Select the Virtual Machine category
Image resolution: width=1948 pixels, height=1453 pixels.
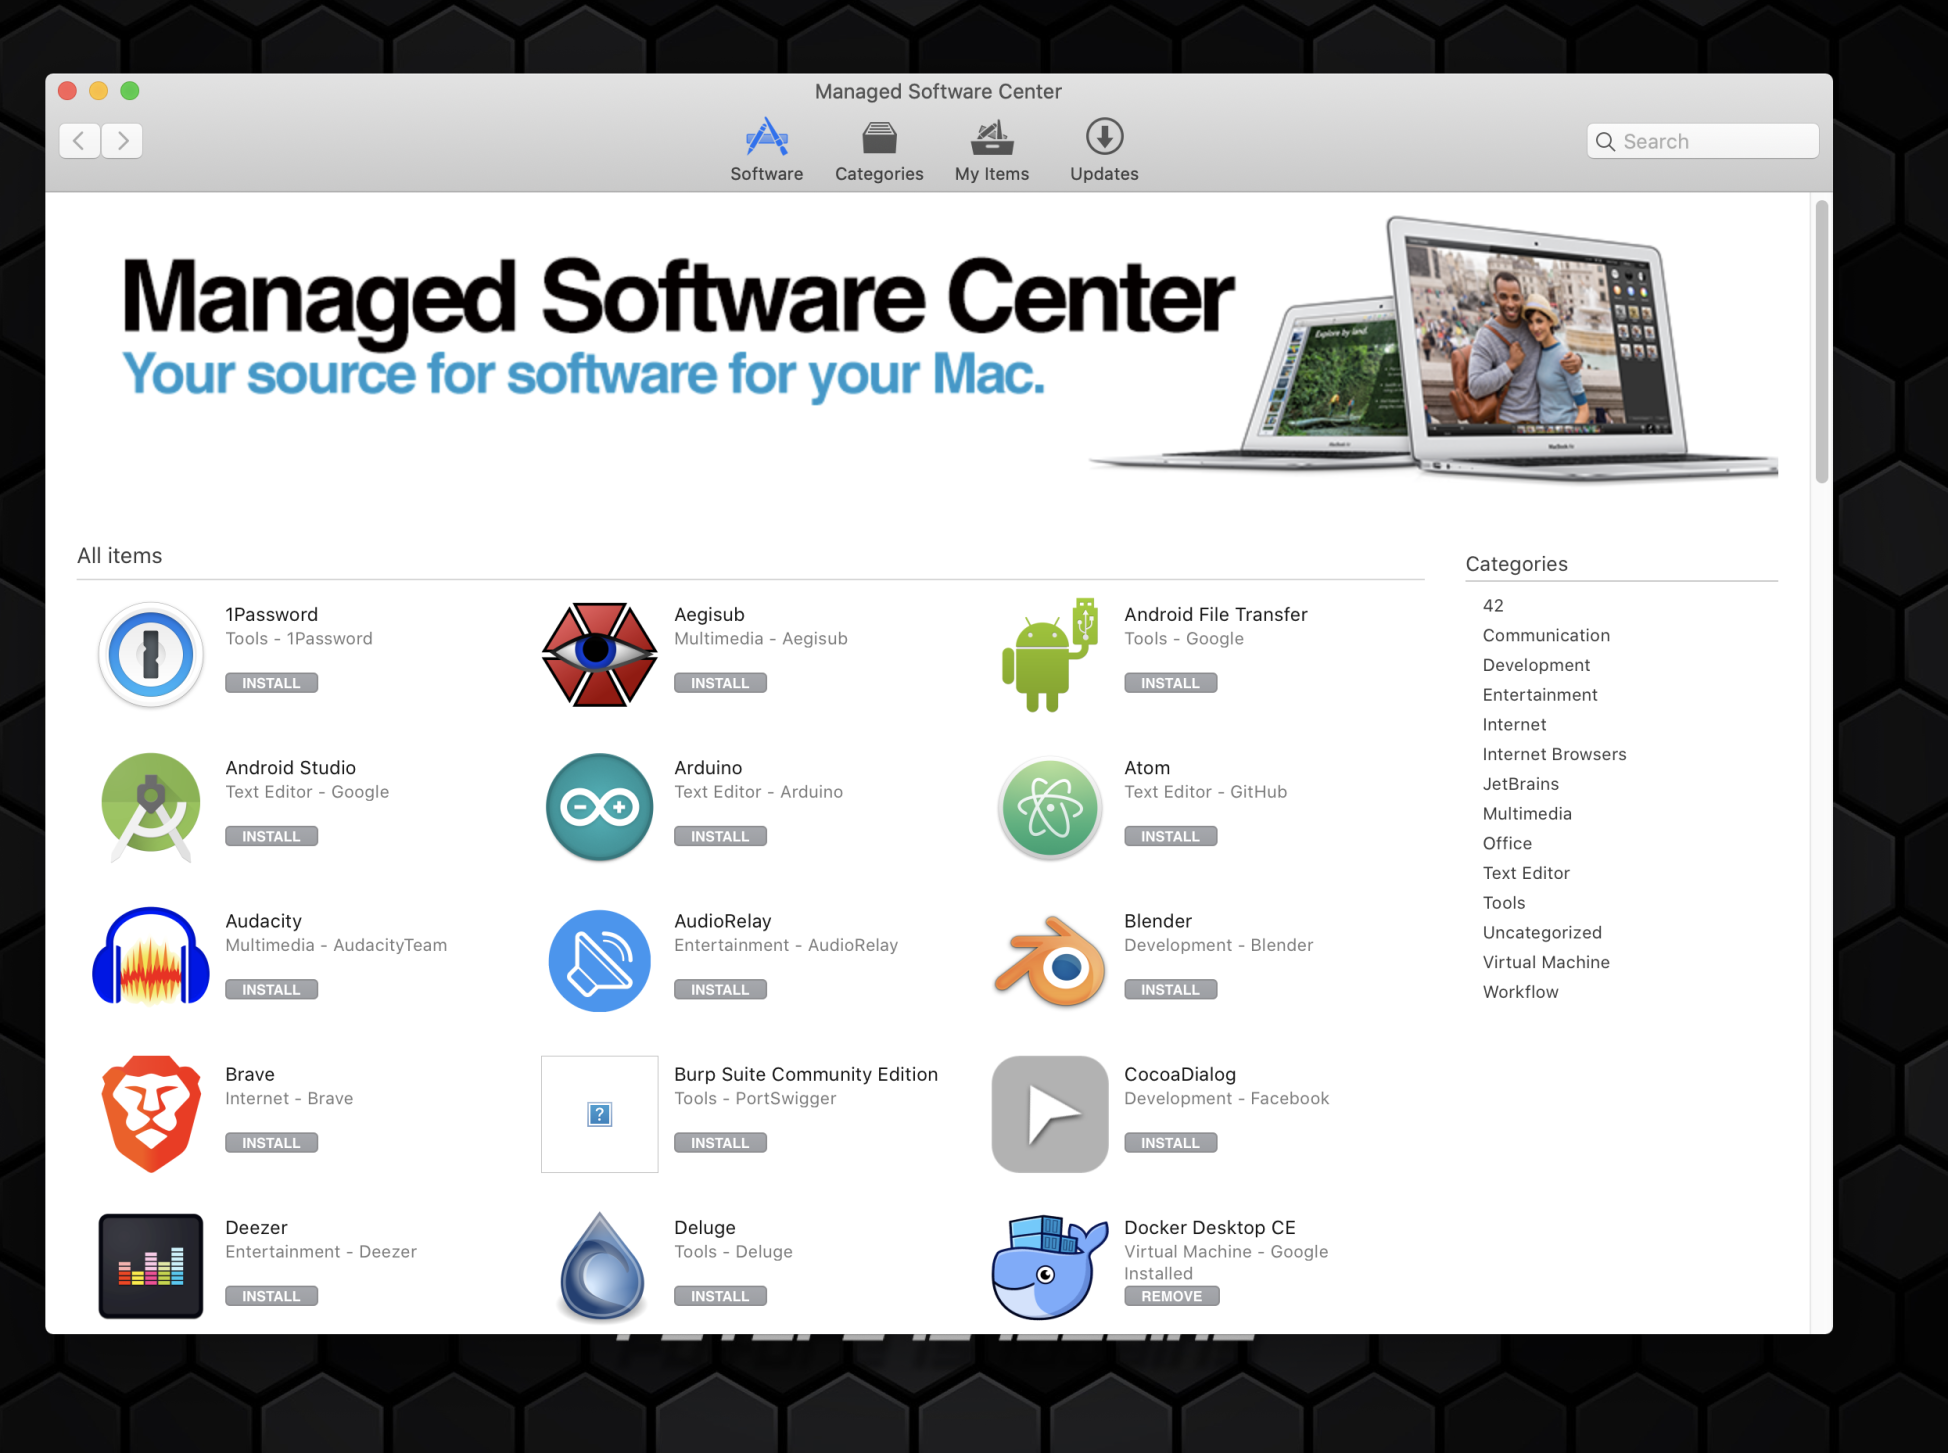click(1545, 962)
